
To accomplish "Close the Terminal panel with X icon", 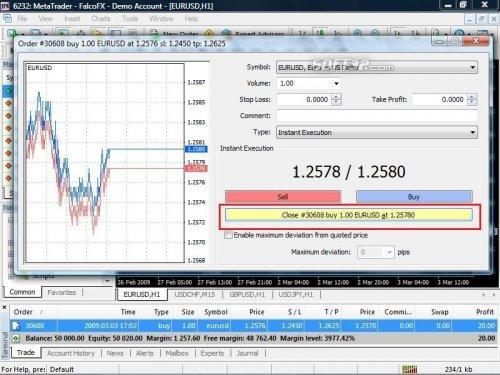I will point(4,307).
